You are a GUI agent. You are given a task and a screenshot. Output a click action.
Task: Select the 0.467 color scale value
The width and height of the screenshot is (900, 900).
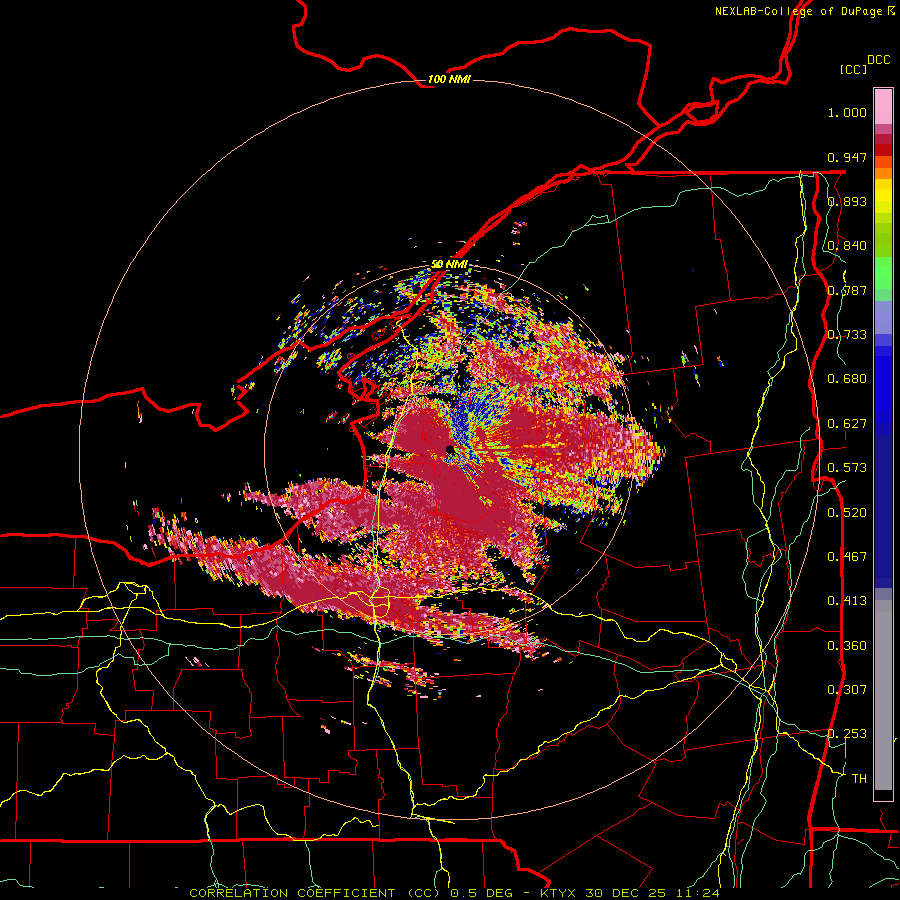click(x=847, y=557)
